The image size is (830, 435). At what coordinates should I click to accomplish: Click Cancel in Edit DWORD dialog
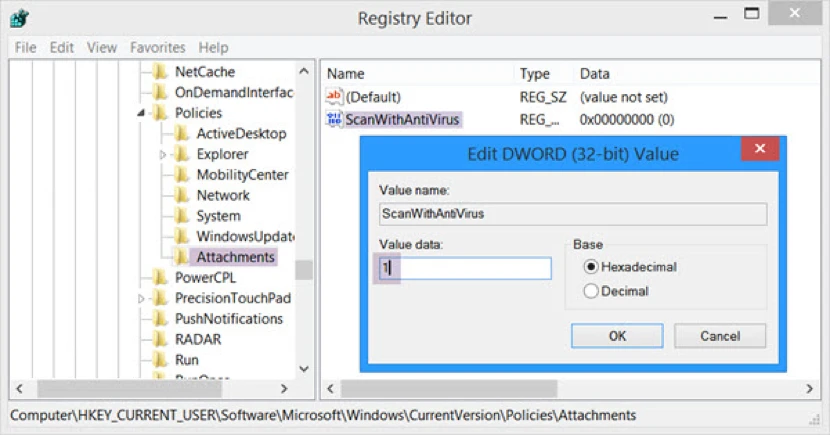pyautogui.click(x=720, y=336)
